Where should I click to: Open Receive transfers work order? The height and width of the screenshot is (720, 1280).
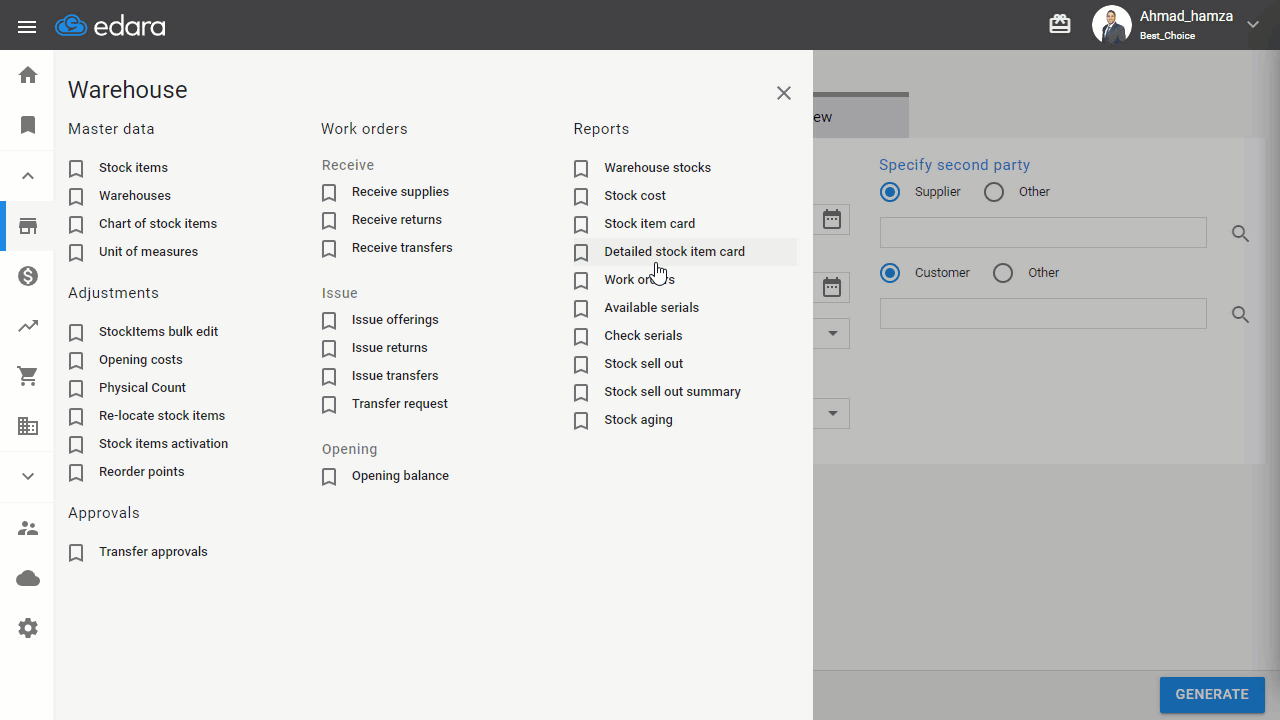click(x=402, y=248)
